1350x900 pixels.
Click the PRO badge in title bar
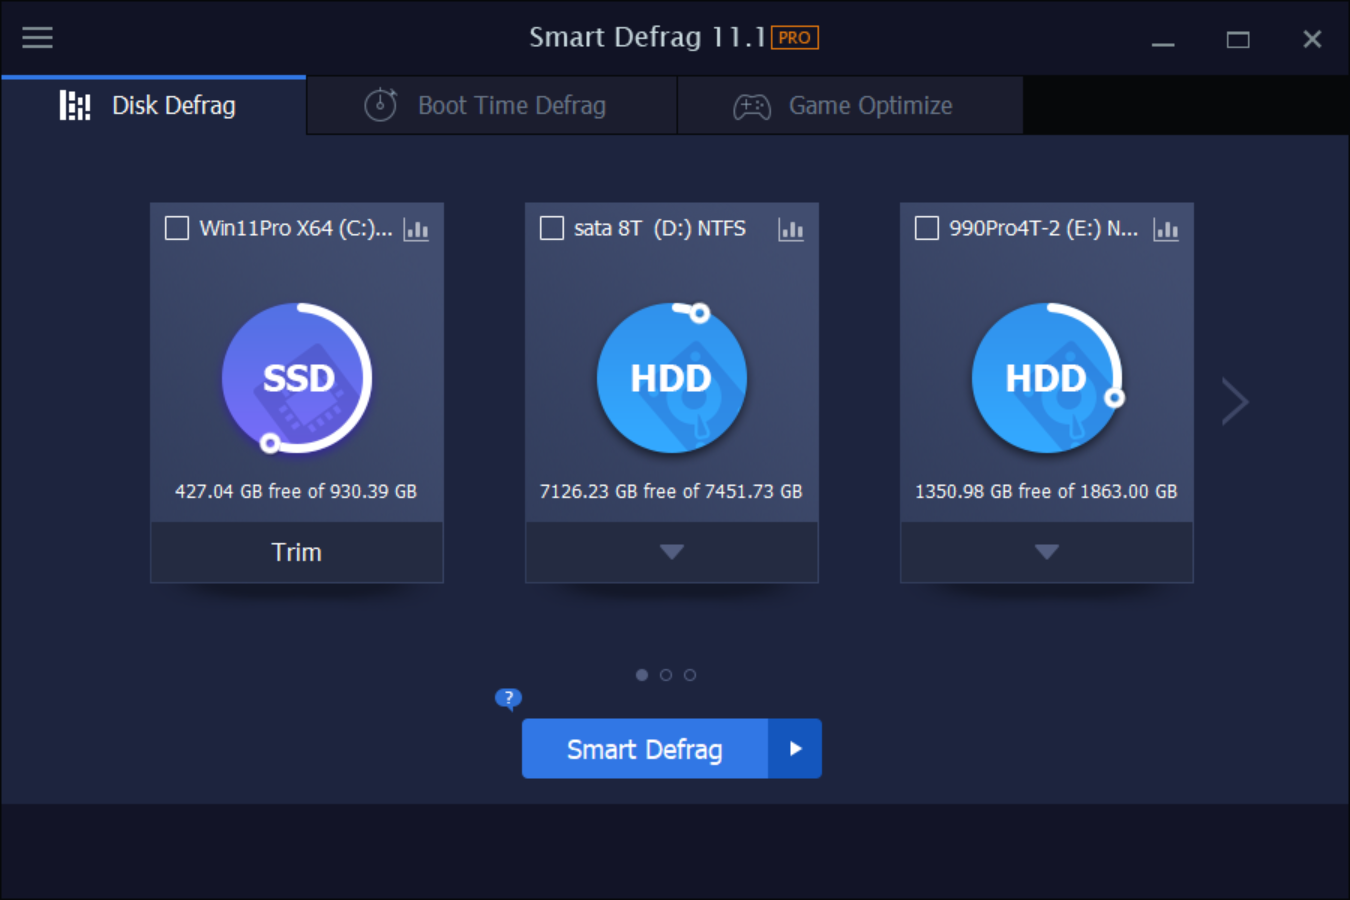(797, 37)
